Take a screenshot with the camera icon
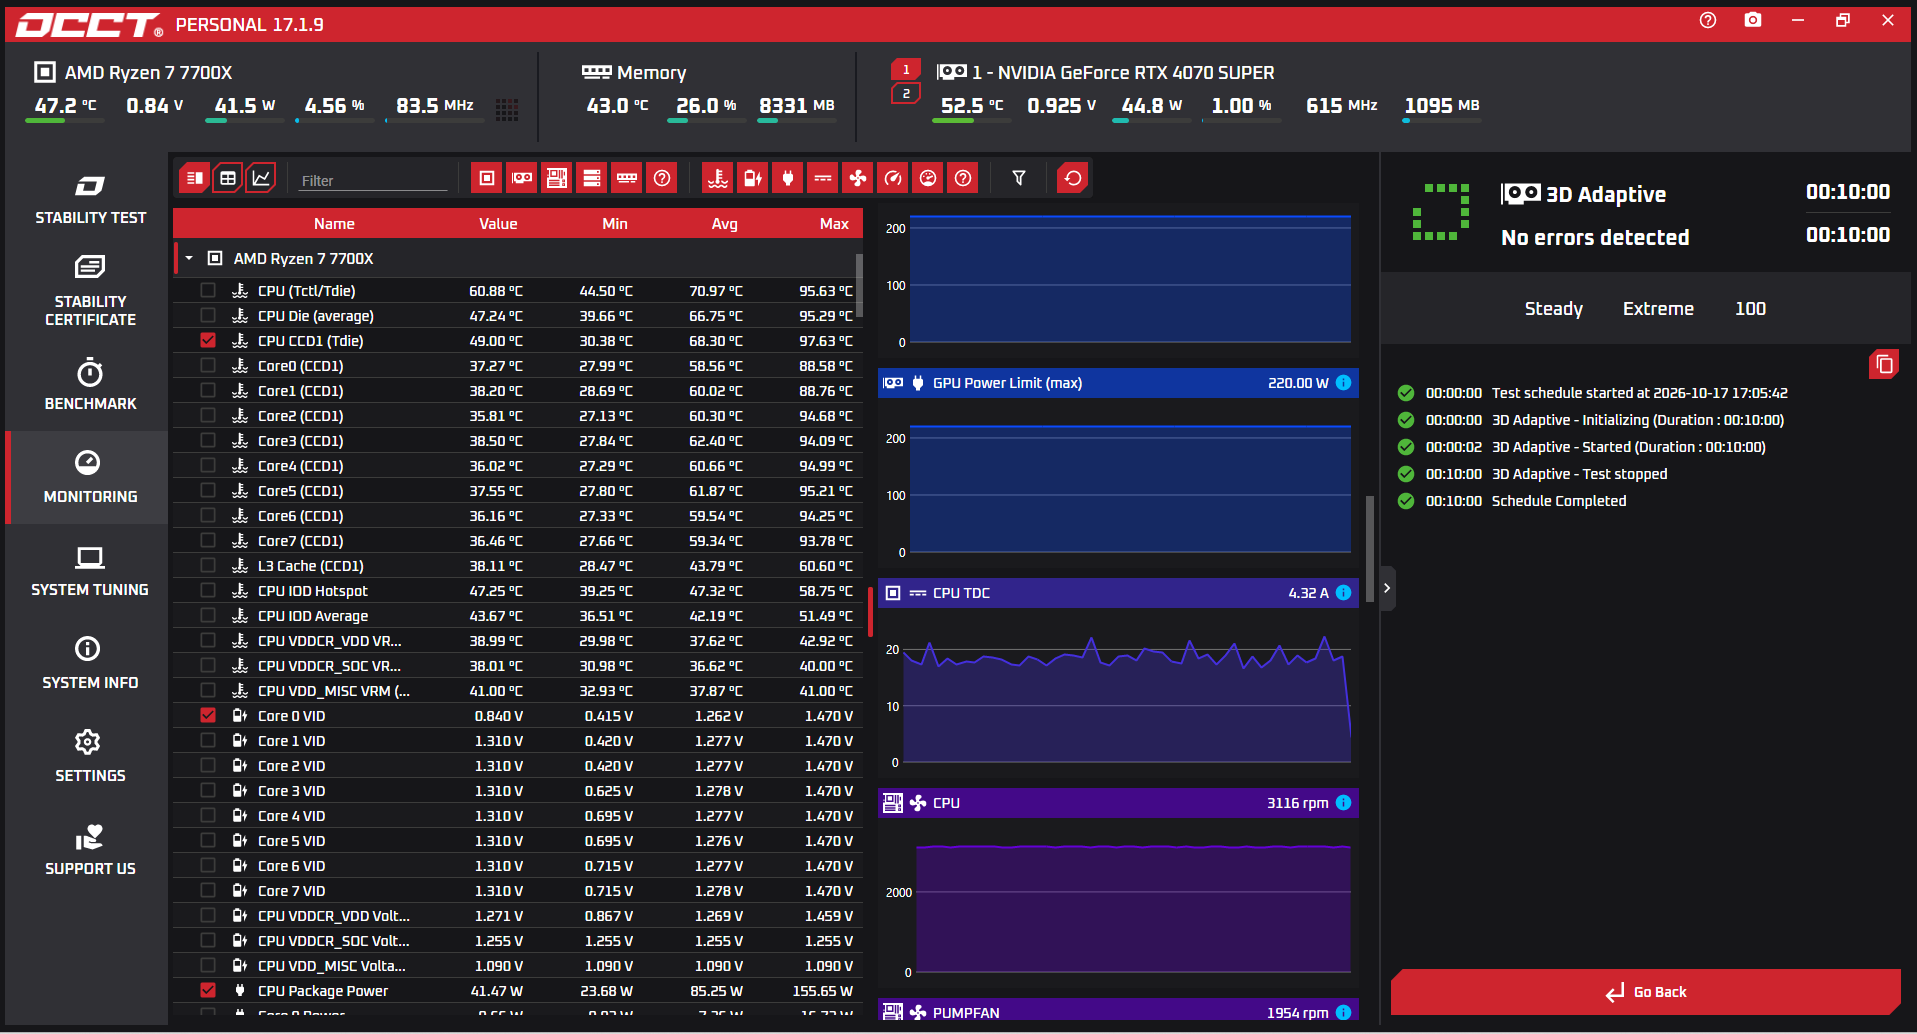The height and width of the screenshot is (1034, 1917). pos(1753,20)
